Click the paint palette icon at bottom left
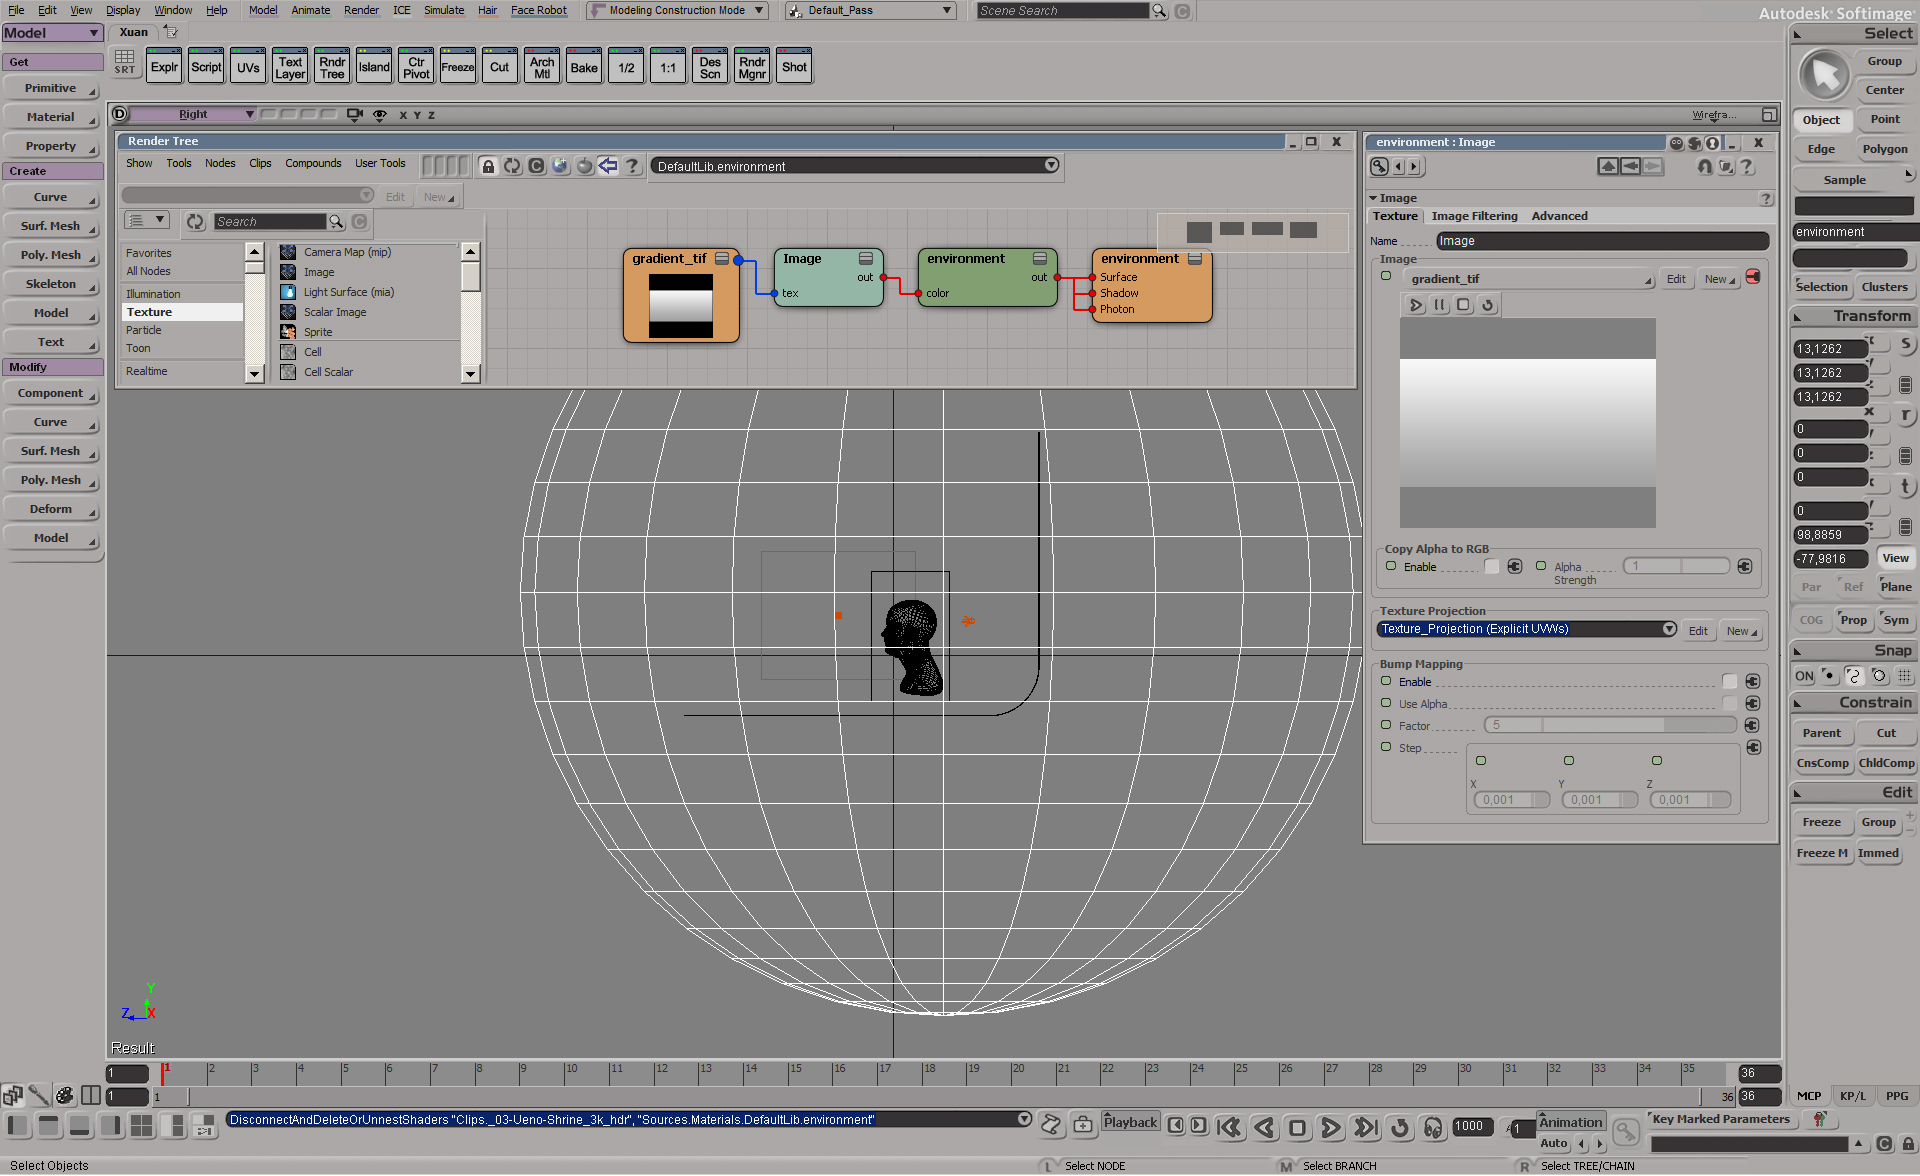 [x=64, y=1095]
